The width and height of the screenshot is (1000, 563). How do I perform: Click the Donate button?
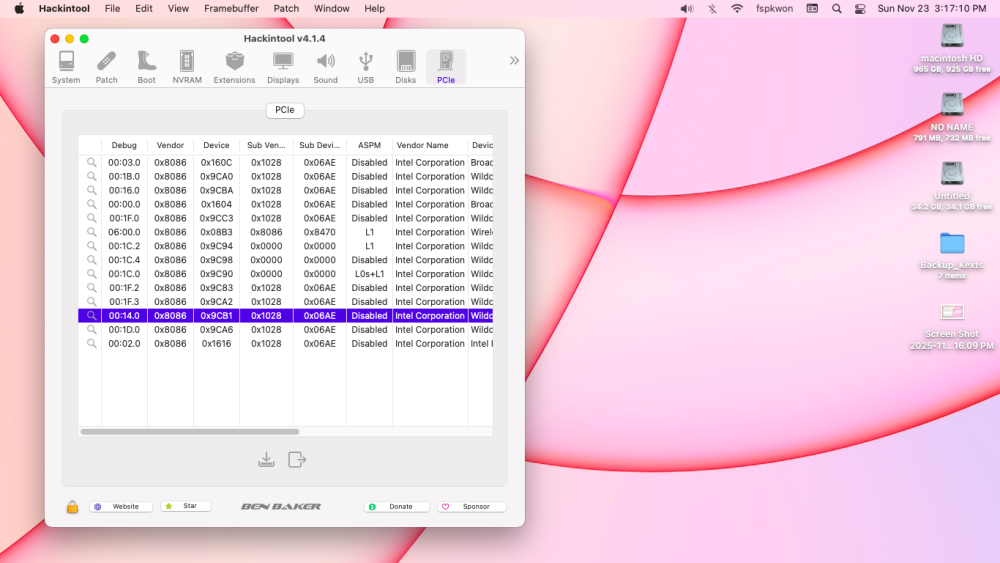click(396, 506)
